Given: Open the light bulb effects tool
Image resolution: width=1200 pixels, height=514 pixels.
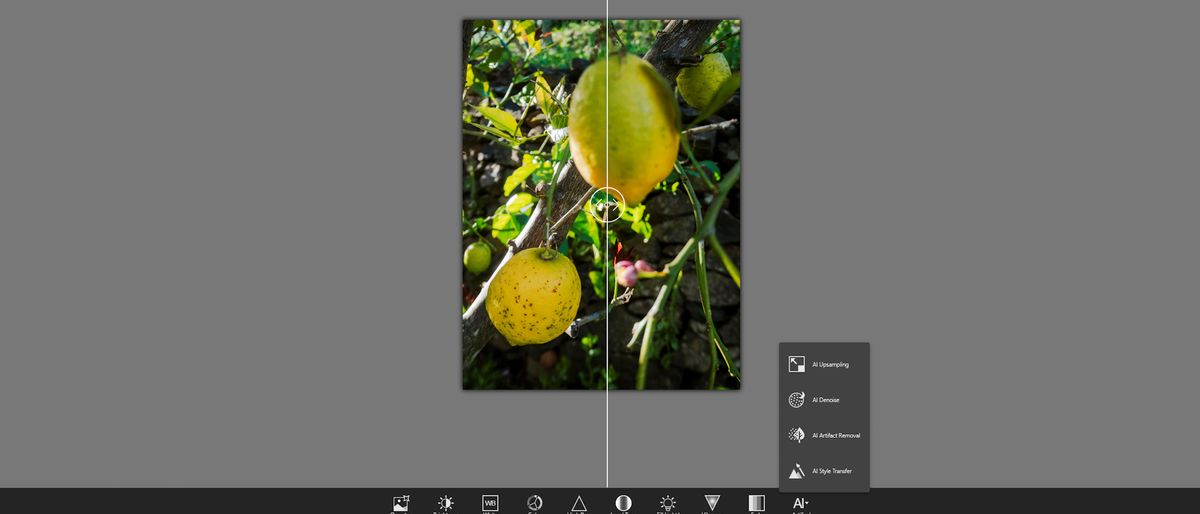Looking at the screenshot, I should coord(668,503).
